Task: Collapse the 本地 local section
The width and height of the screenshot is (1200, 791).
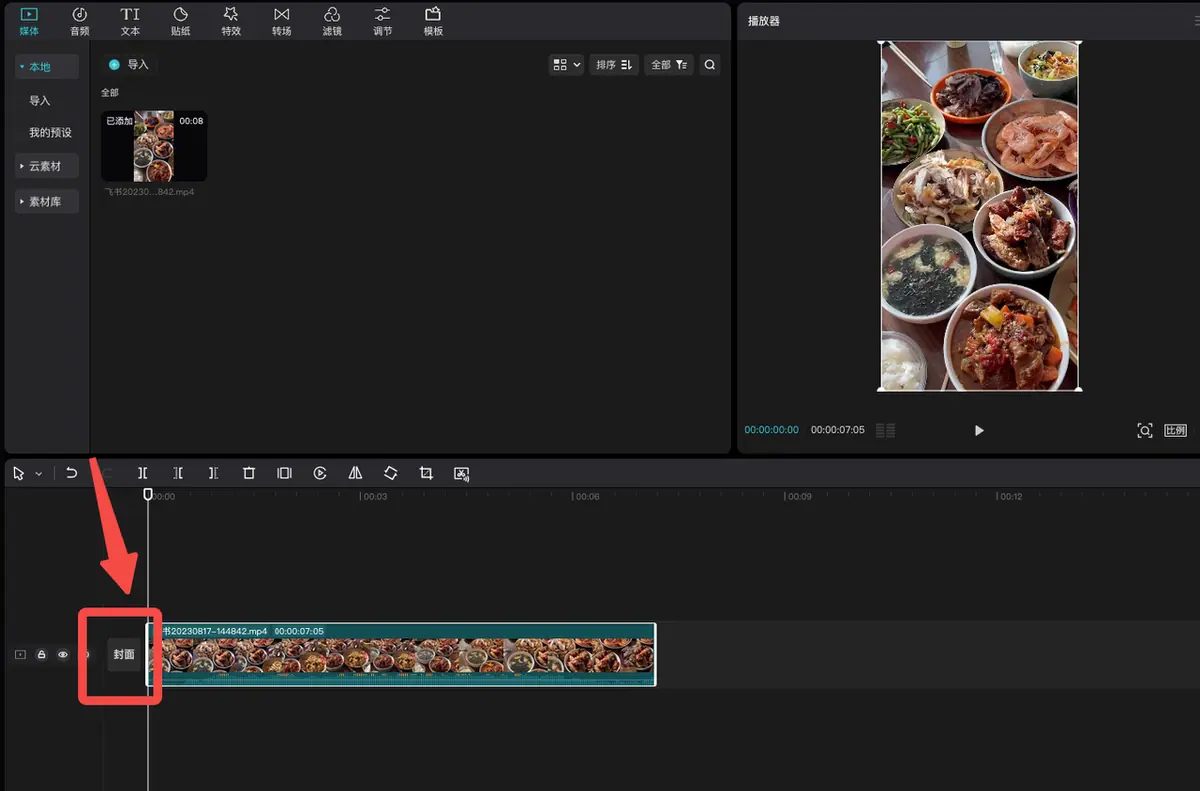Action: pos(46,67)
